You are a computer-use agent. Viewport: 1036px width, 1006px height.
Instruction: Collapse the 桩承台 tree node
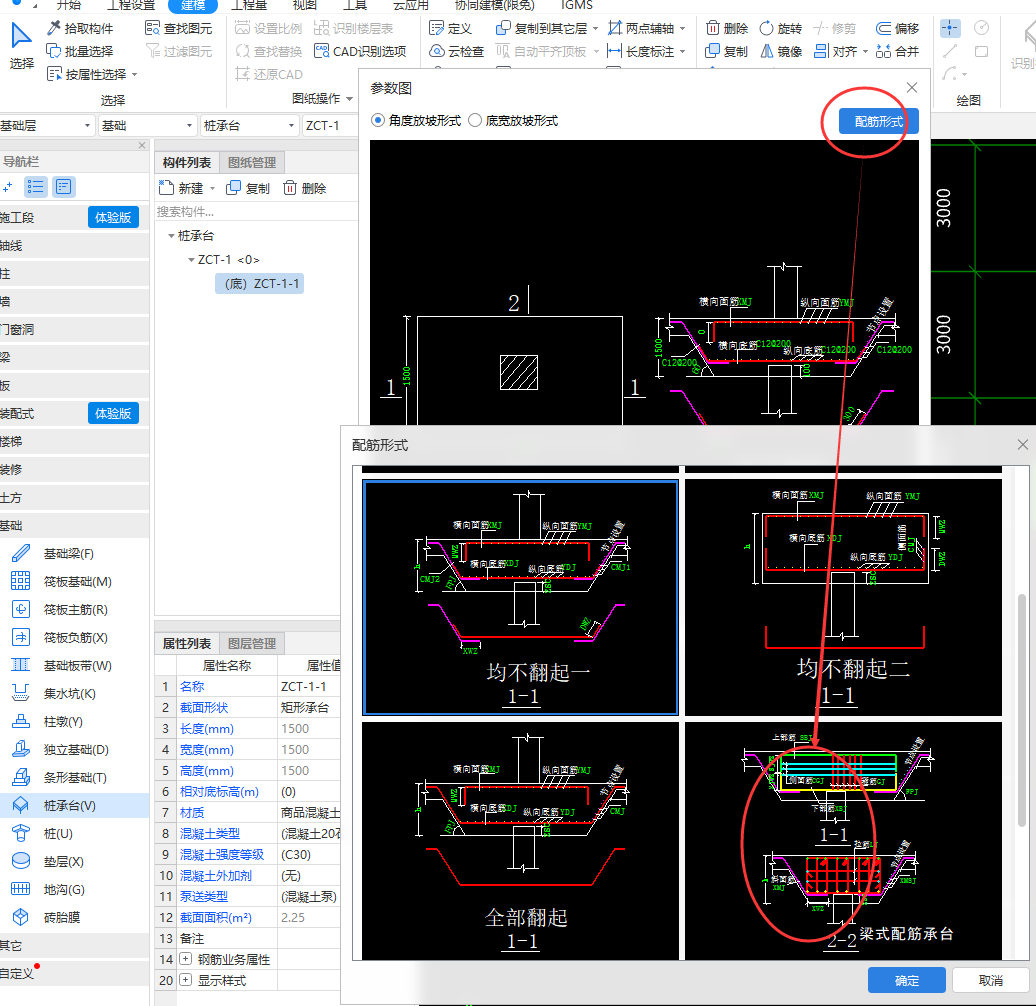click(171, 236)
